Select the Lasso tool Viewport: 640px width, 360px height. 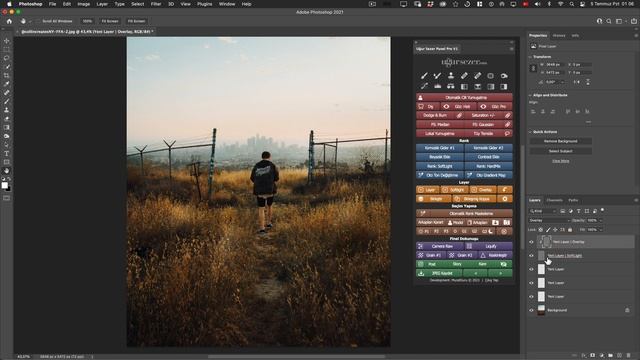click(x=7, y=58)
